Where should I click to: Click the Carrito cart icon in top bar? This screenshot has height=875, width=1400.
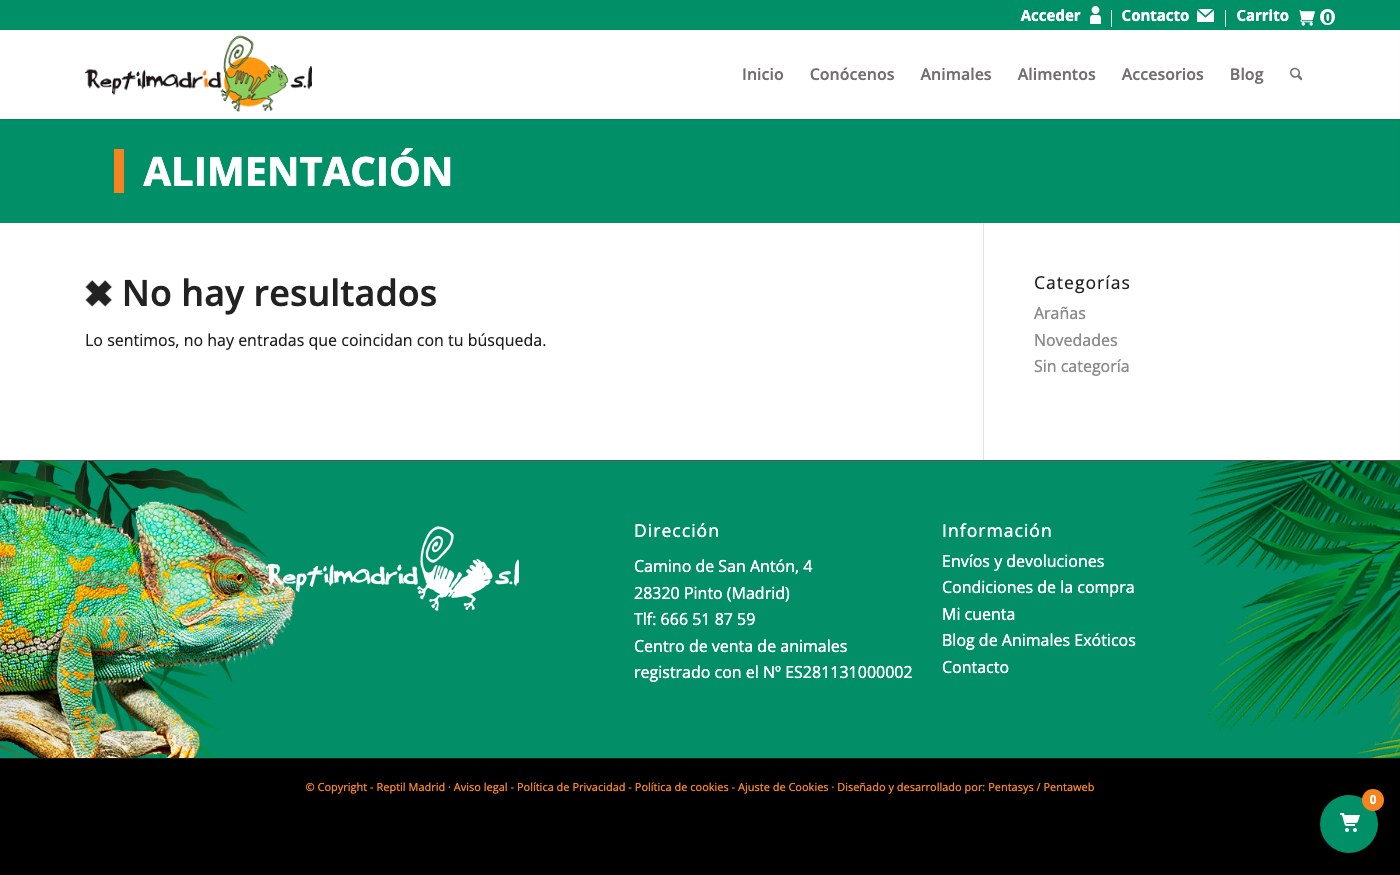1306,17
